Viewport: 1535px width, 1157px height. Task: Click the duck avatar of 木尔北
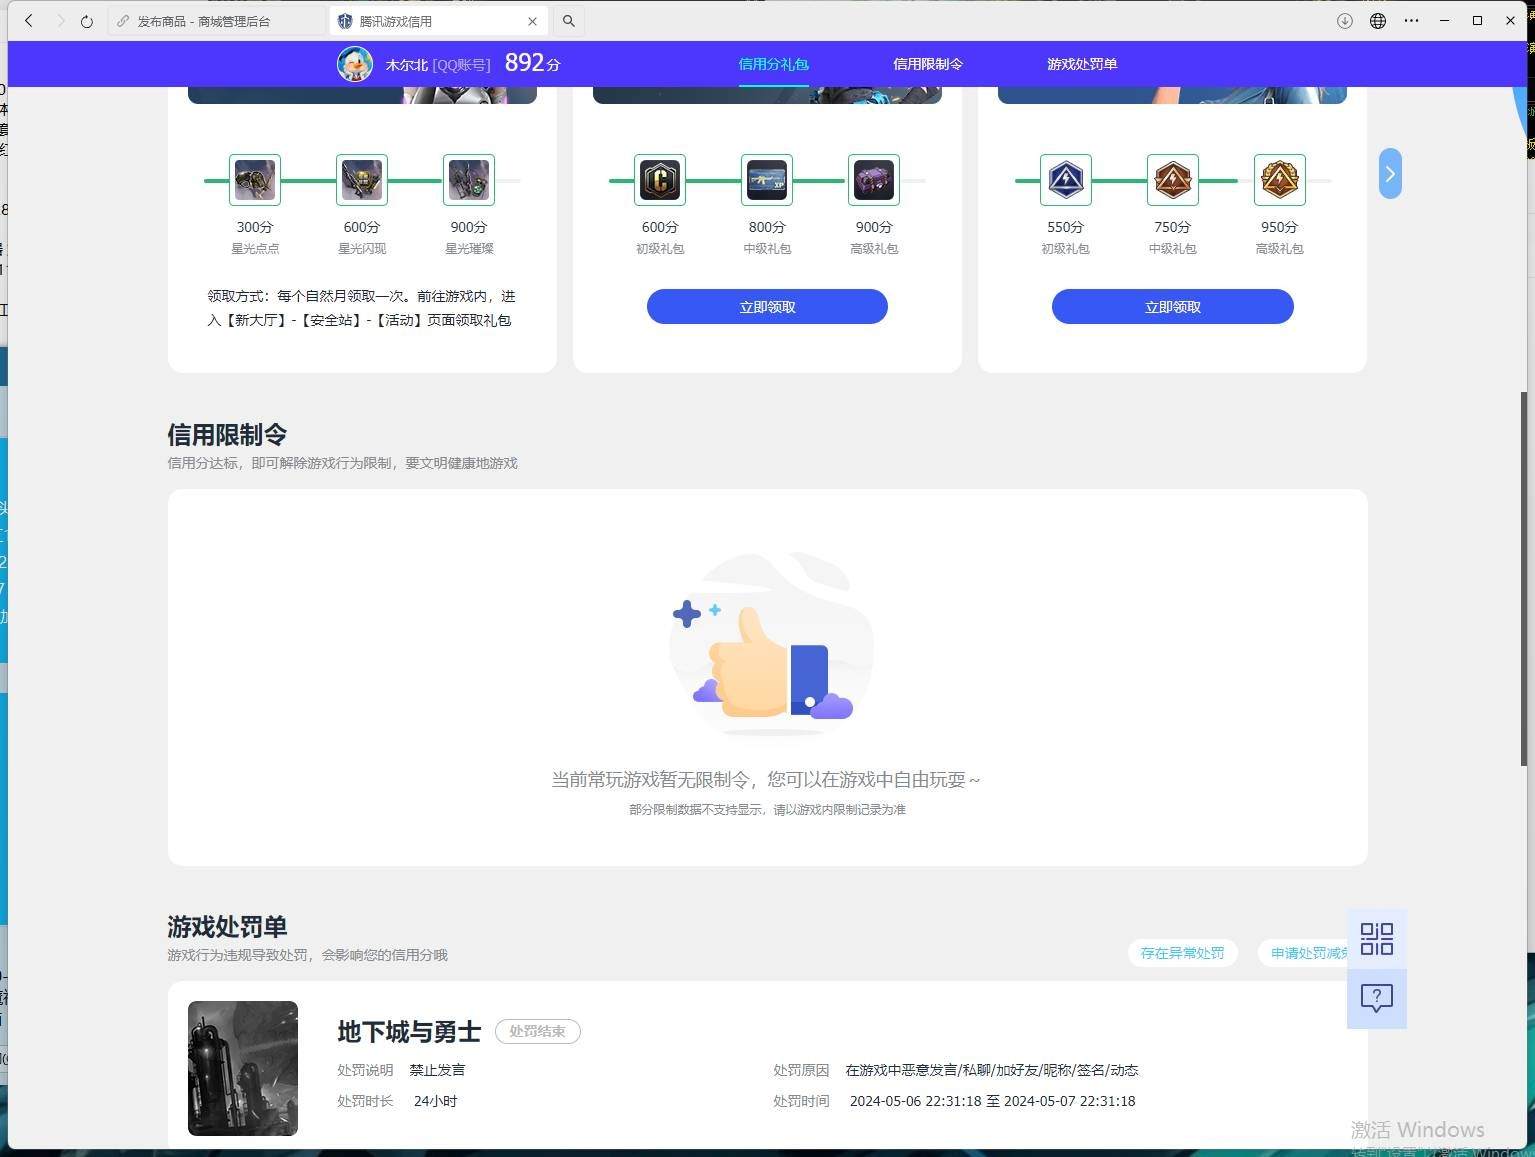click(x=355, y=64)
